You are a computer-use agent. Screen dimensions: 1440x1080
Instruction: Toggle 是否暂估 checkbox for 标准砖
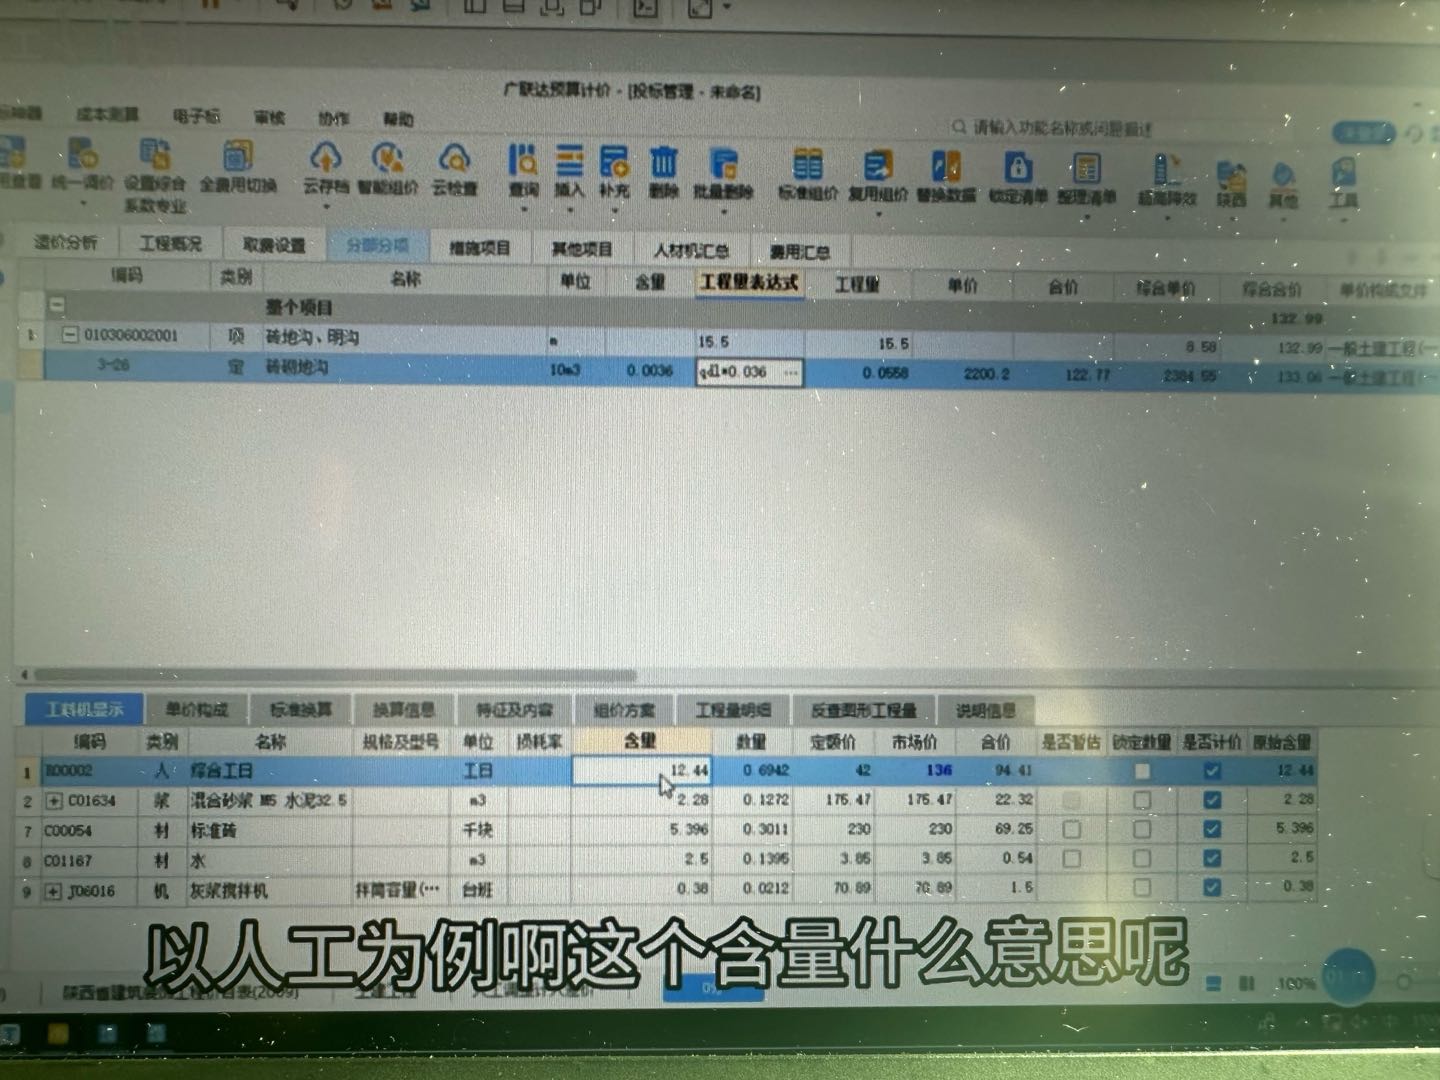pyautogui.click(x=1071, y=830)
